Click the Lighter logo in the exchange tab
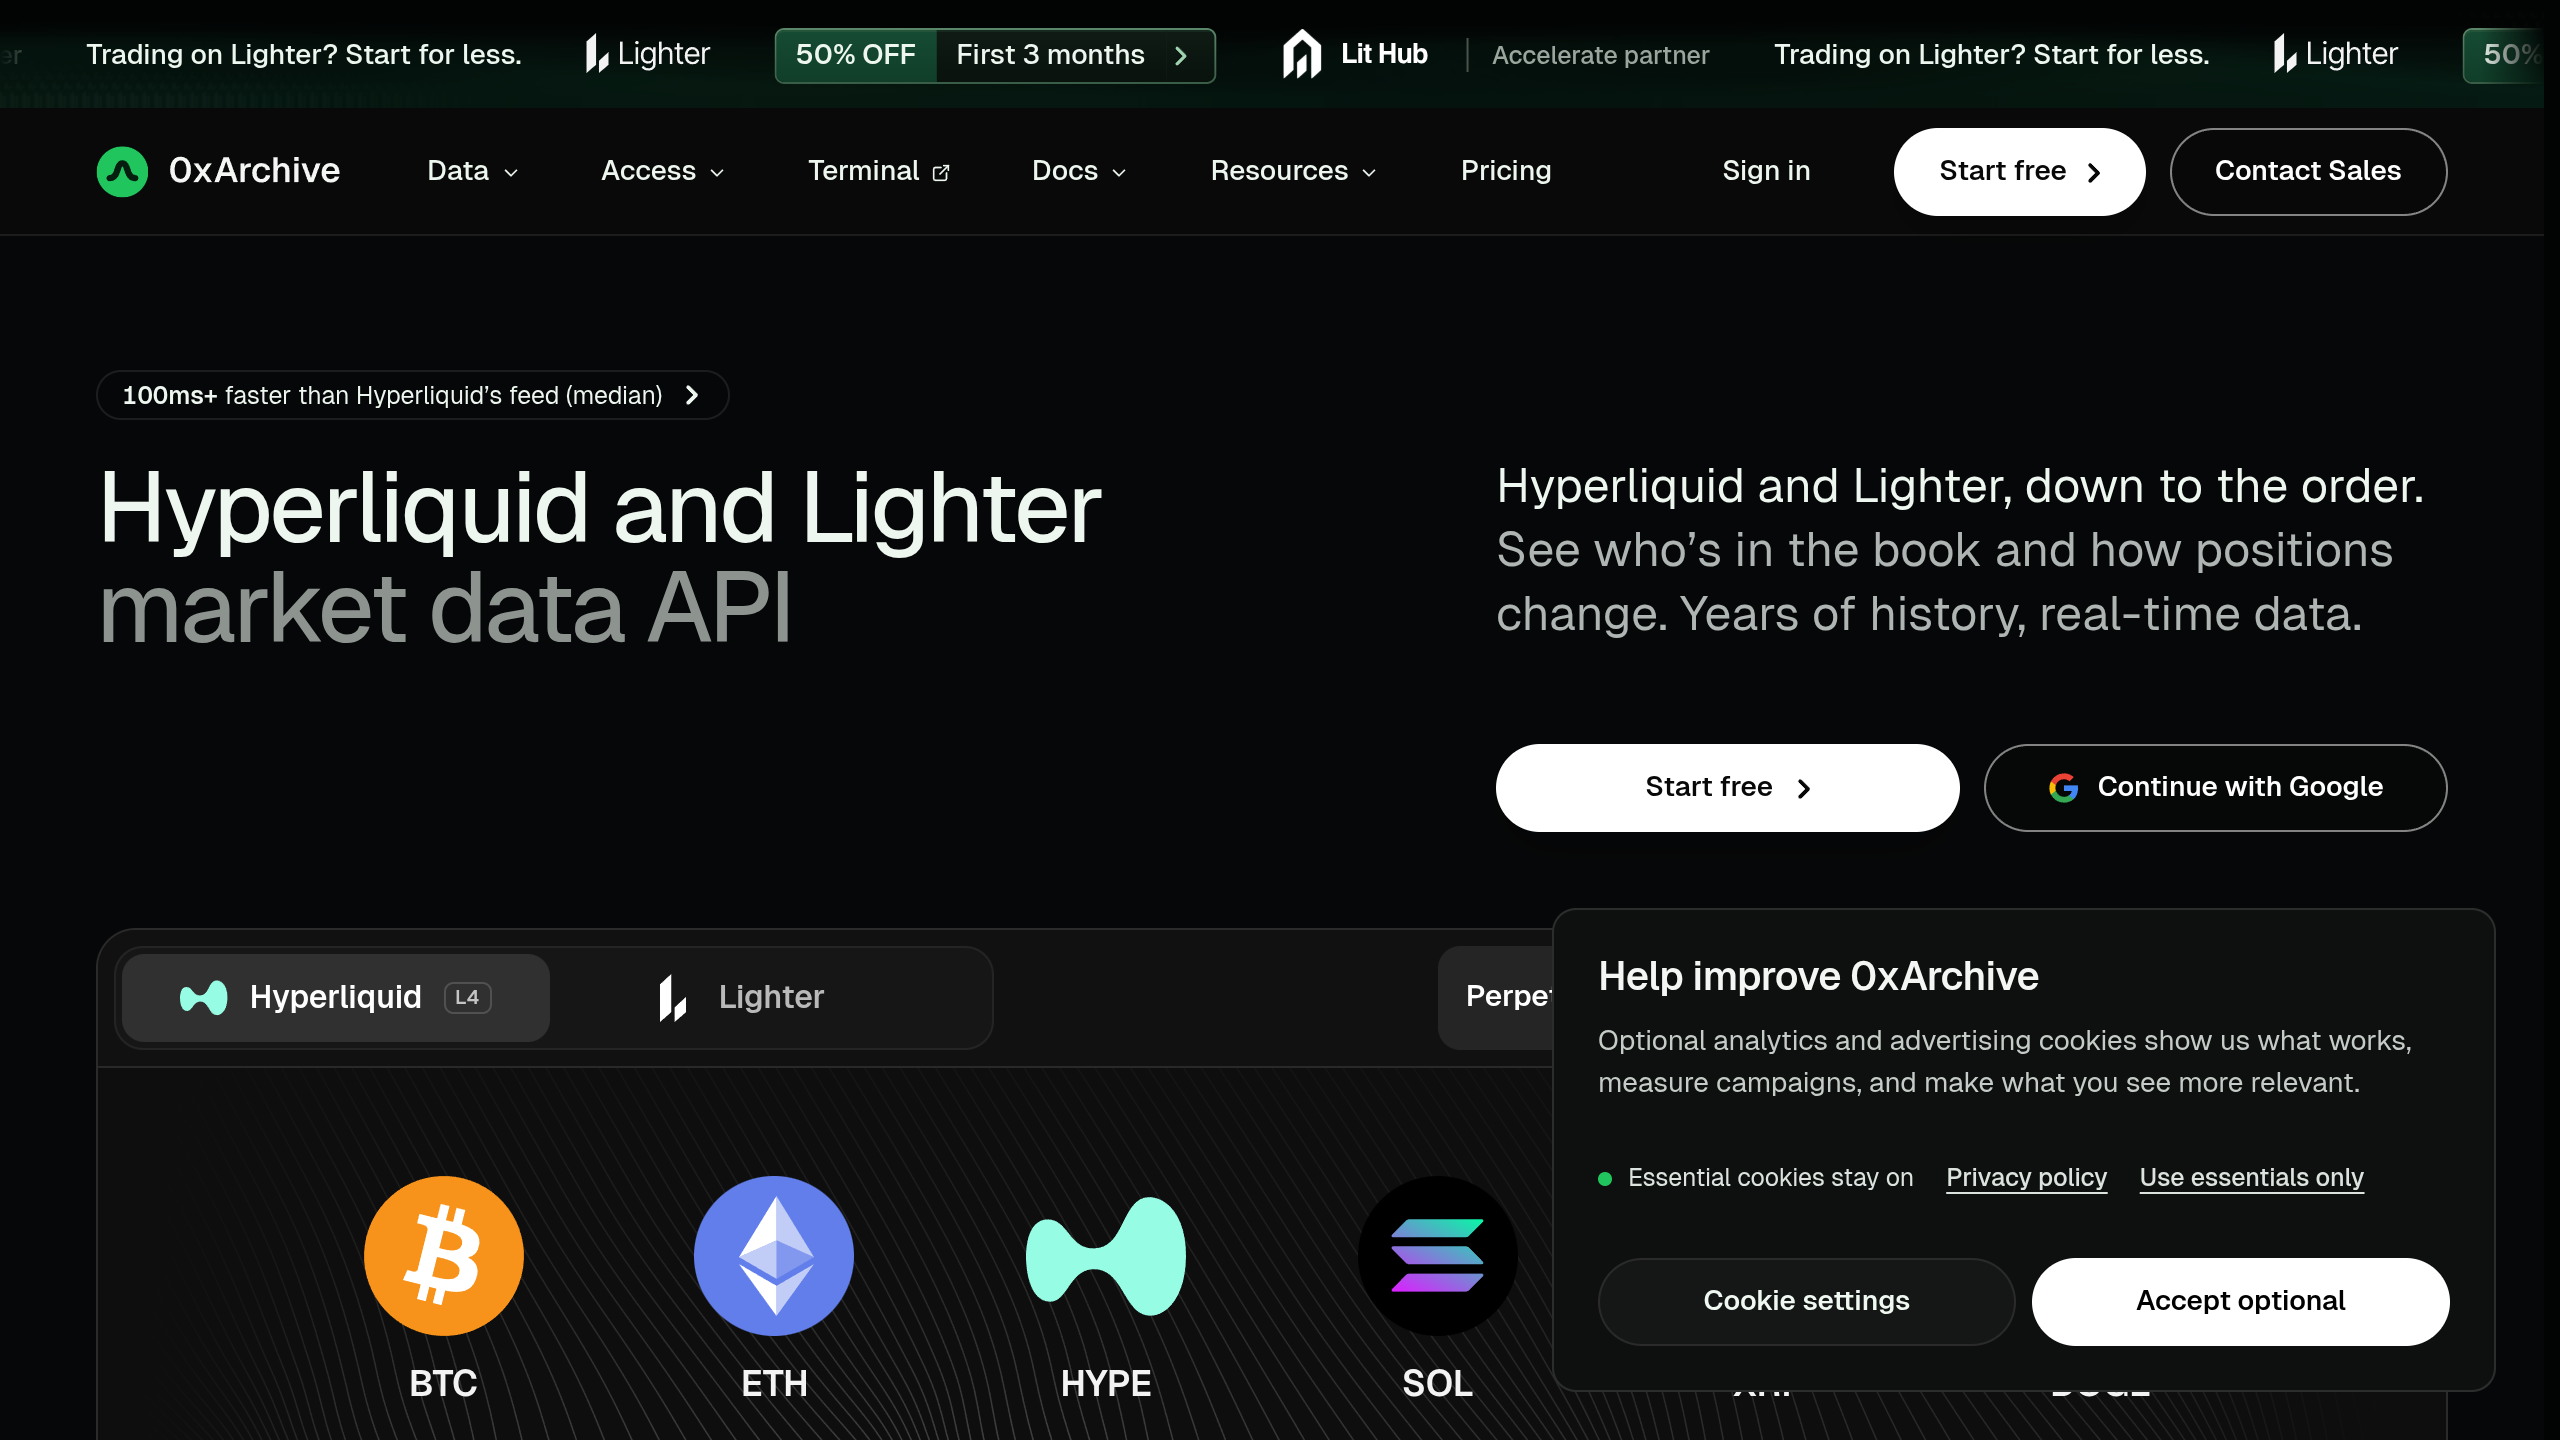Viewport: 2560px width, 1440px height. tap(673, 998)
